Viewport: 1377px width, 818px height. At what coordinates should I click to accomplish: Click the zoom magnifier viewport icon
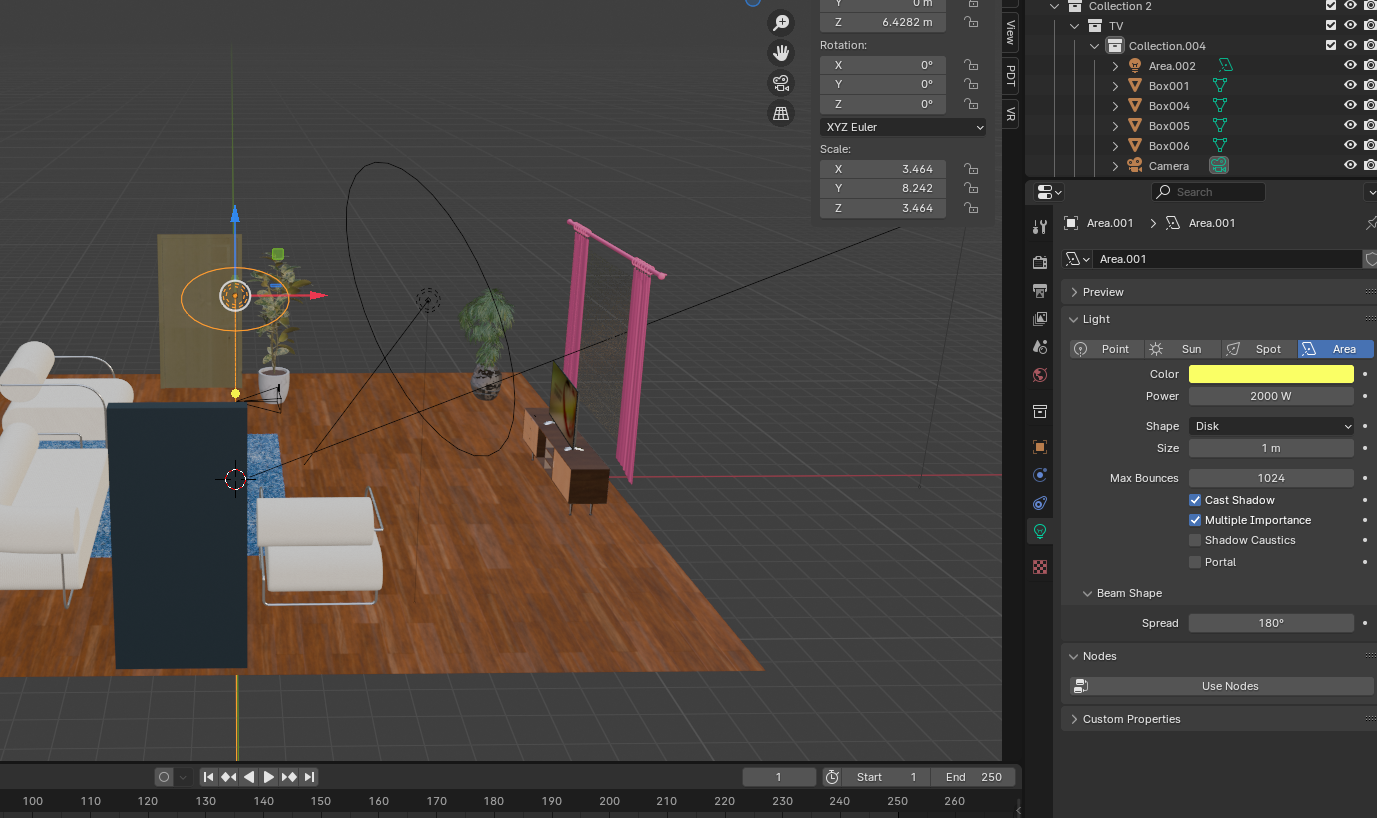780,22
